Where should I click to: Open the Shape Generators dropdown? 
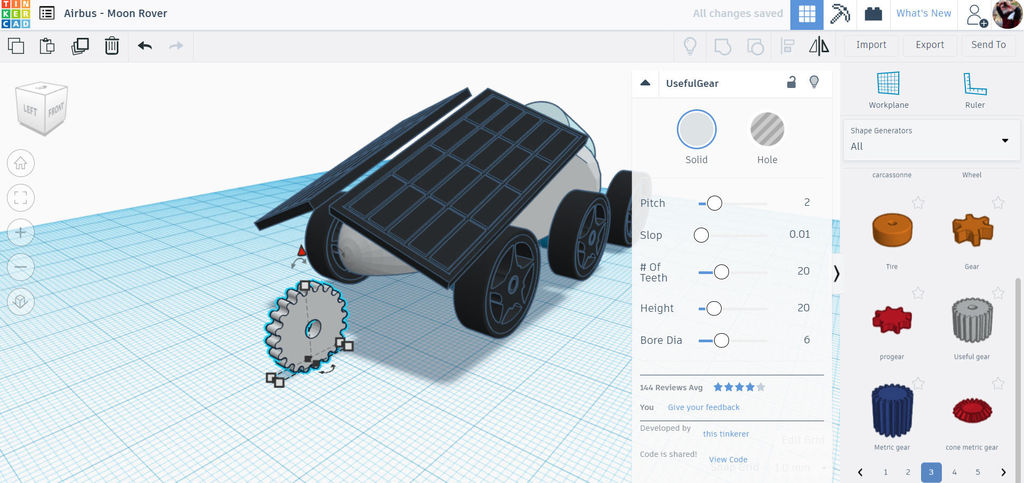pyautogui.click(x=931, y=139)
